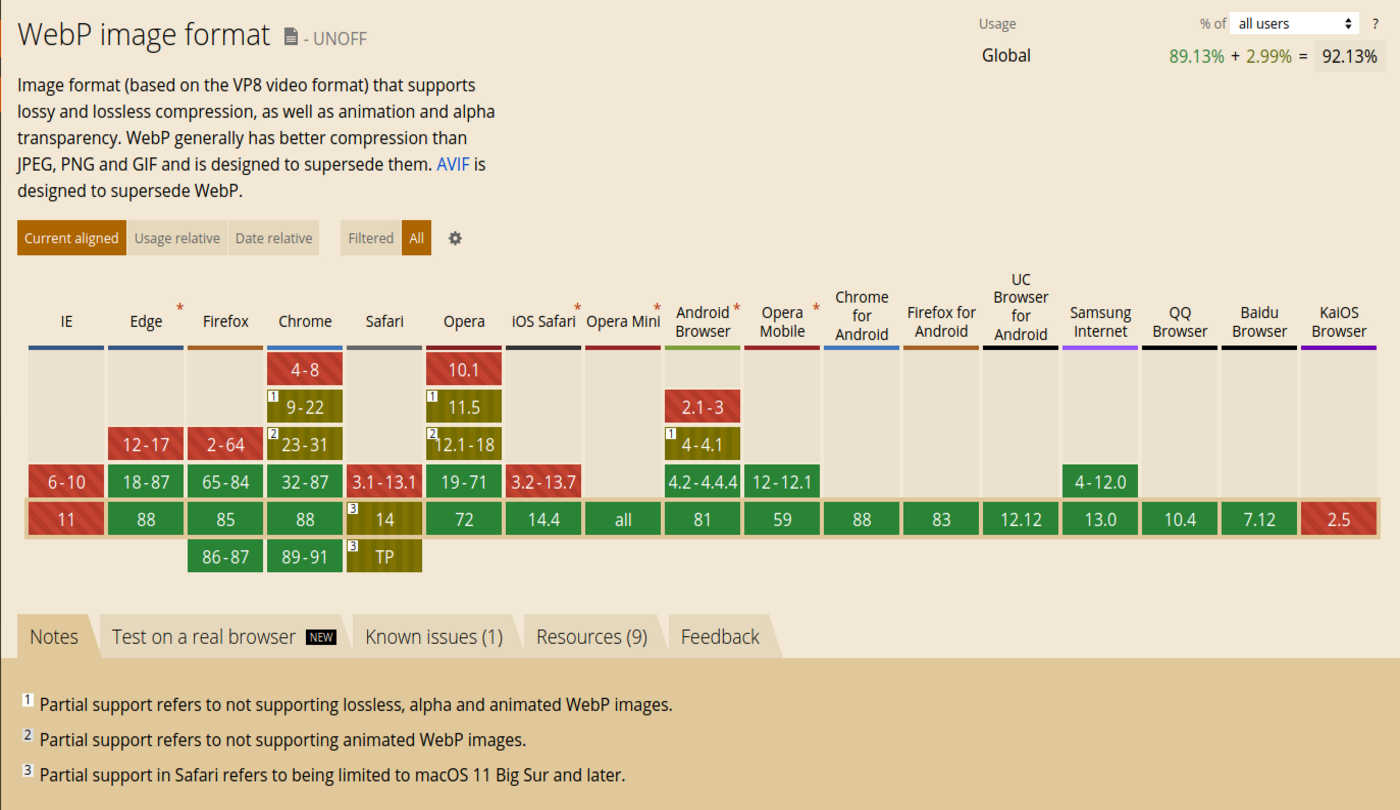1400x810 pixels.
Task: Click the document icon beside UNOFF status
Action: click(x=291, y=37)
